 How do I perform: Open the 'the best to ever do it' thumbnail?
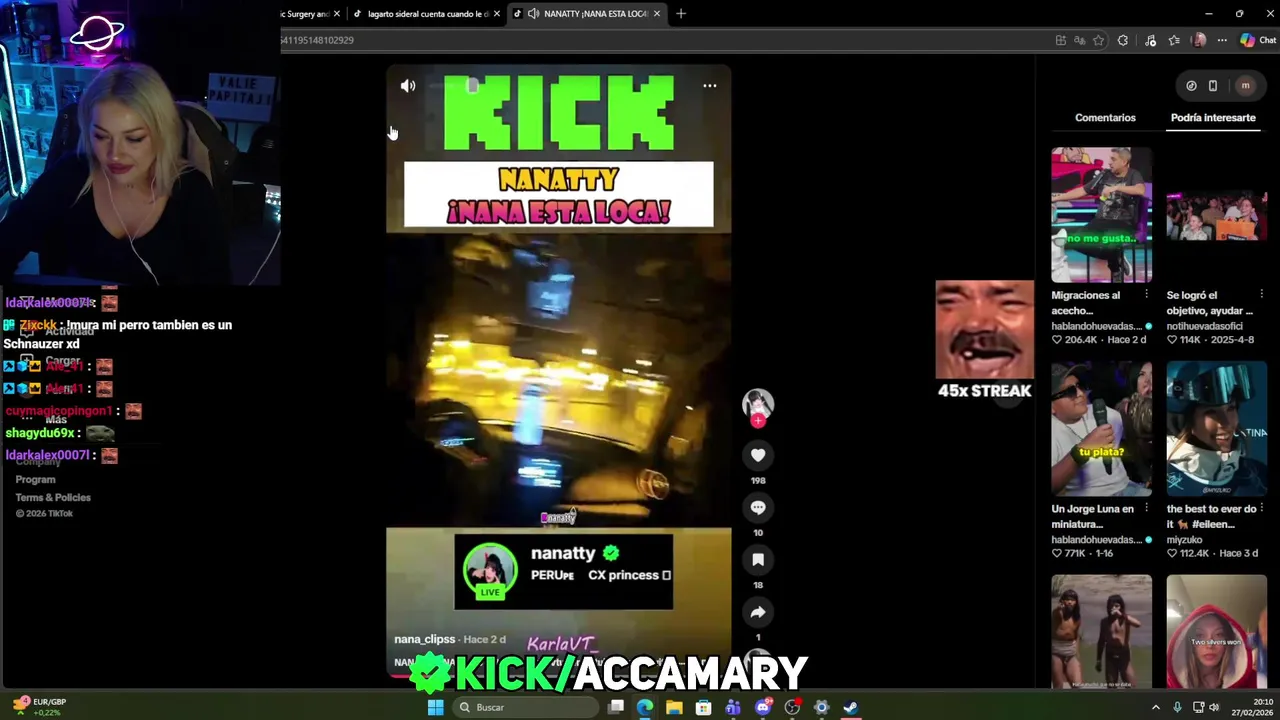coord(1216,429)
